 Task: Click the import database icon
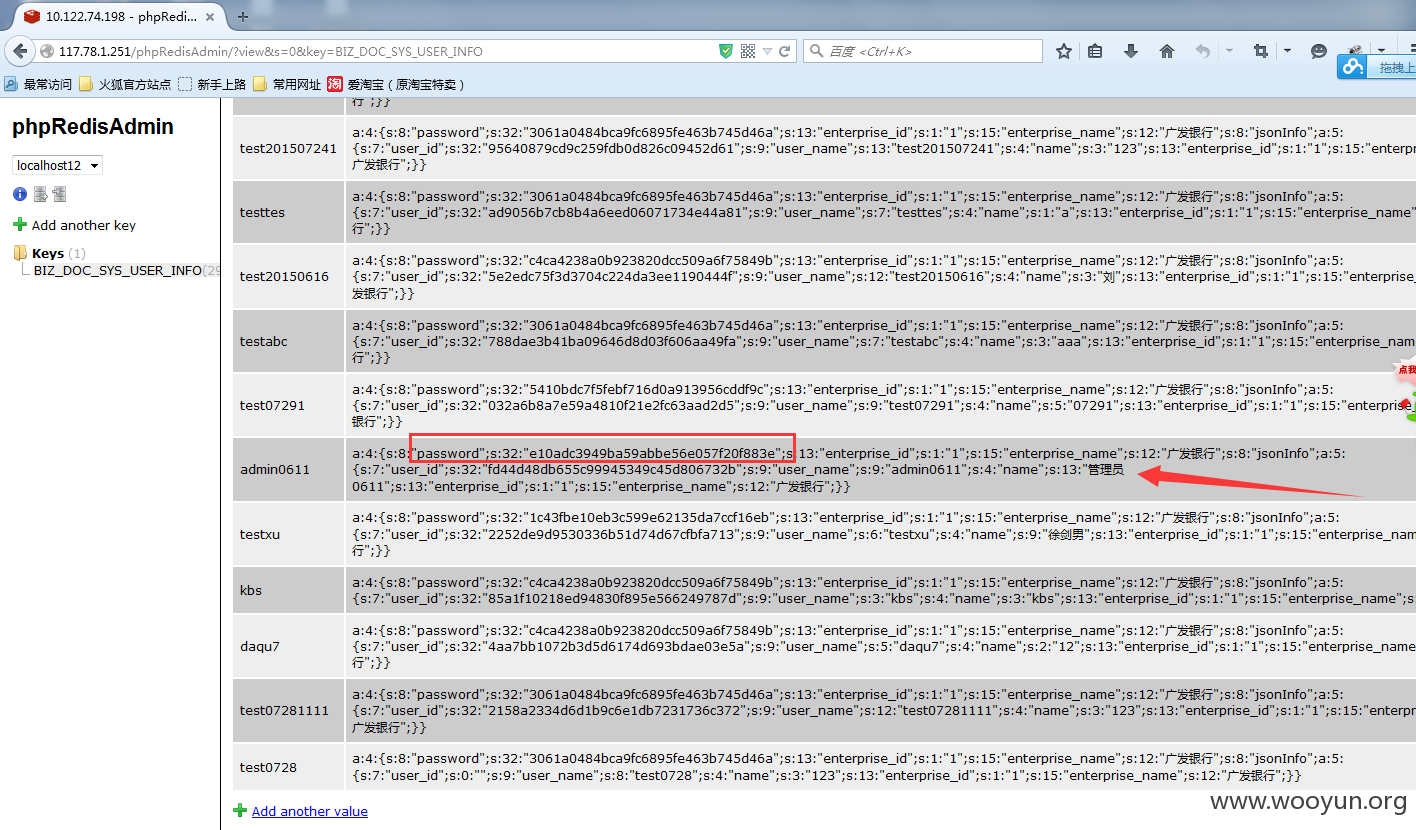(x=60, y=194)
